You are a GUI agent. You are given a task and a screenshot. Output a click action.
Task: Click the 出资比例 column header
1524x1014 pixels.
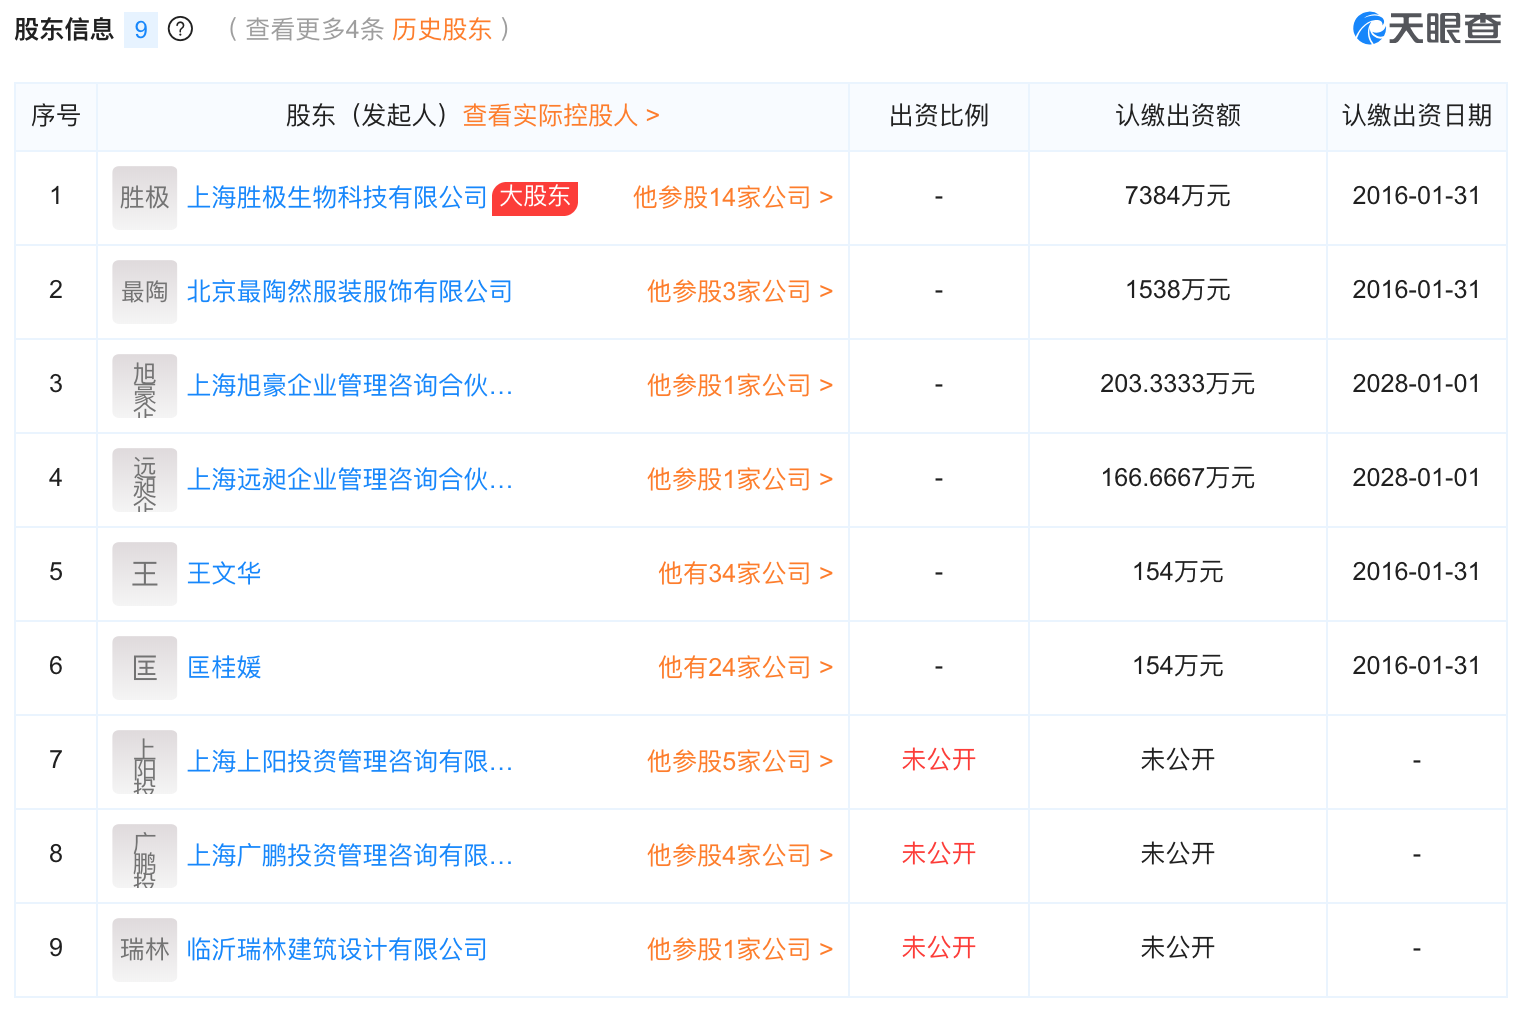939,116
